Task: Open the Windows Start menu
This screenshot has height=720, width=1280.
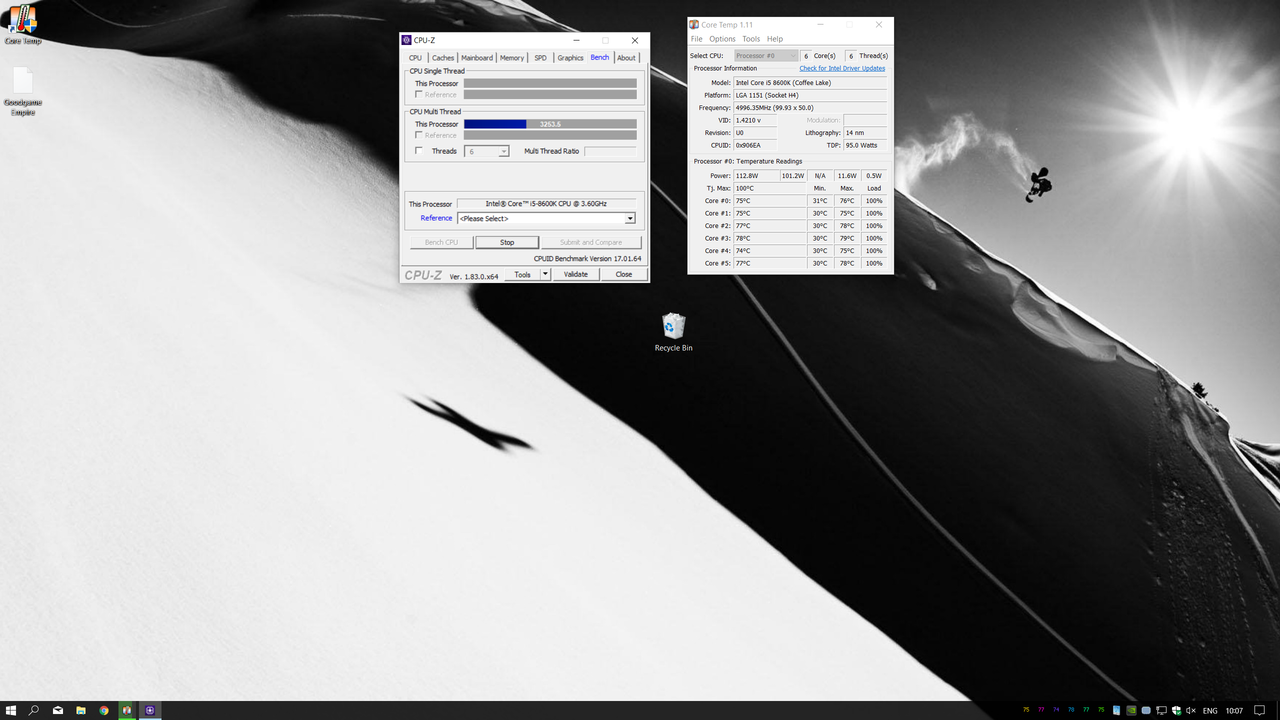Action: point(11,710)
